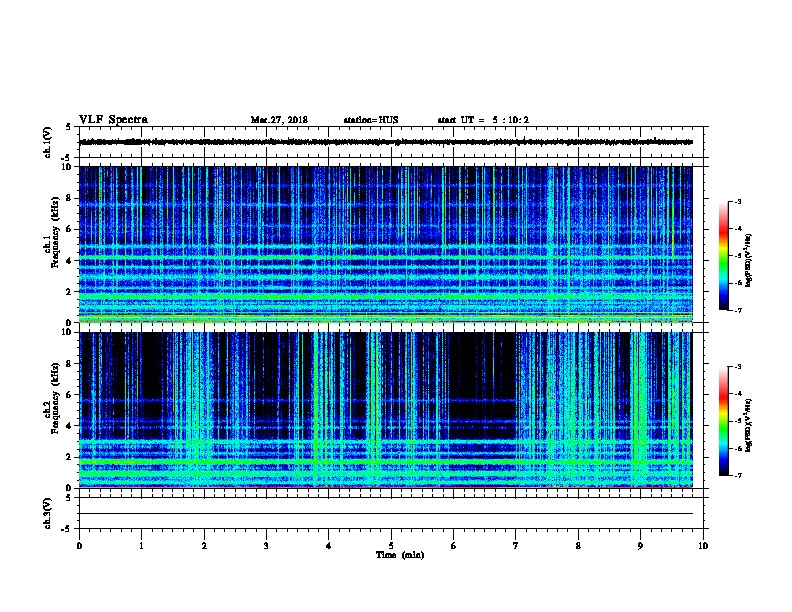792x612 pixels.
Task: Click time axis tick label '5'
Action: click(391, 546)
